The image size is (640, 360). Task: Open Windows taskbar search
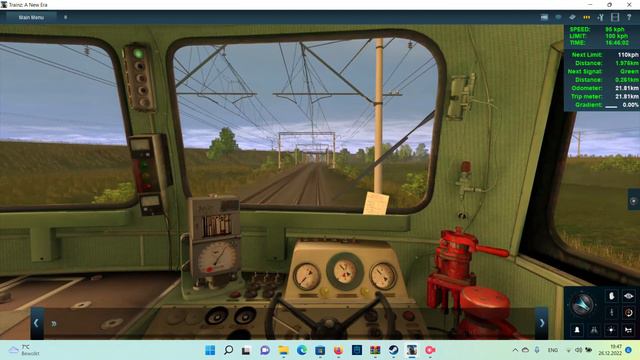229,350
